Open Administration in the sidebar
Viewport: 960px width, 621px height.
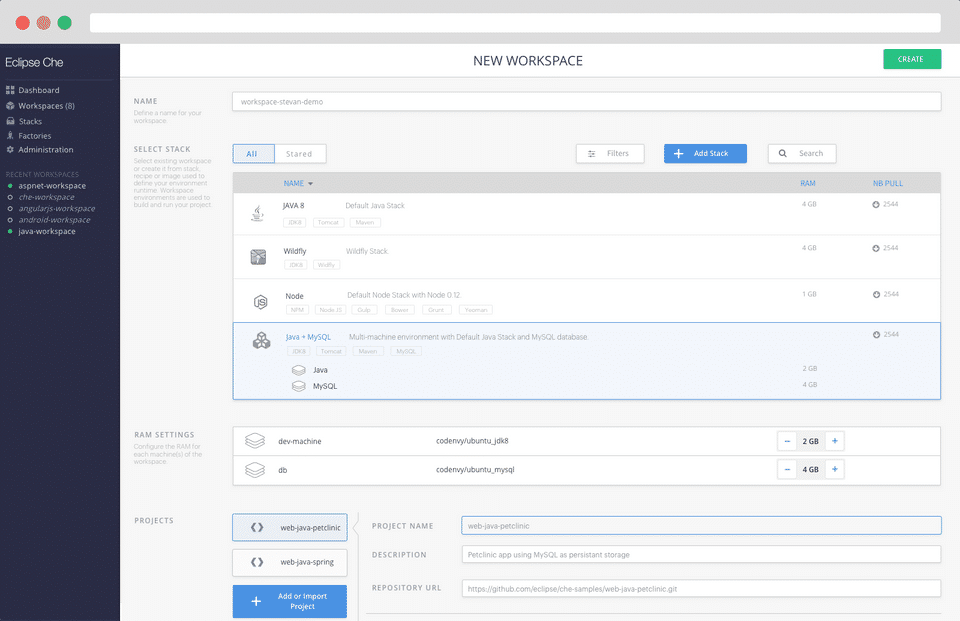[45, 149]
